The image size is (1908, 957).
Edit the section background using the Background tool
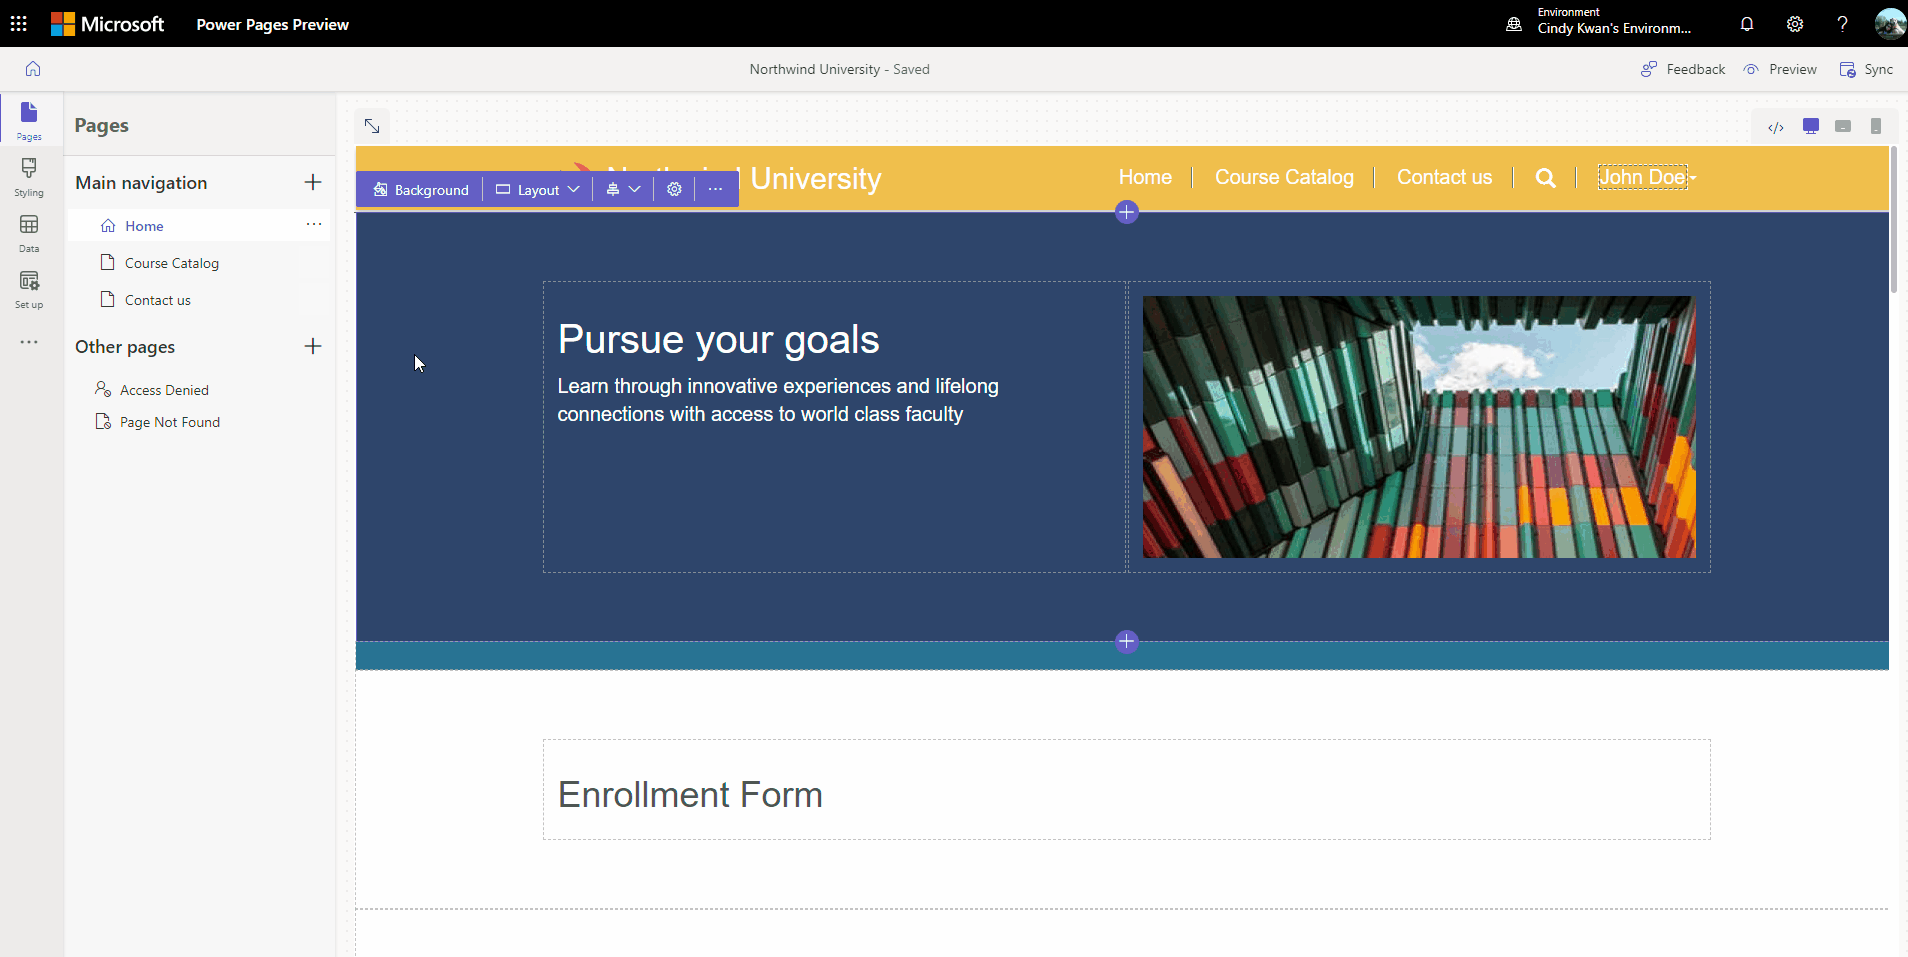pyautogui.click(x=420, y=189)
